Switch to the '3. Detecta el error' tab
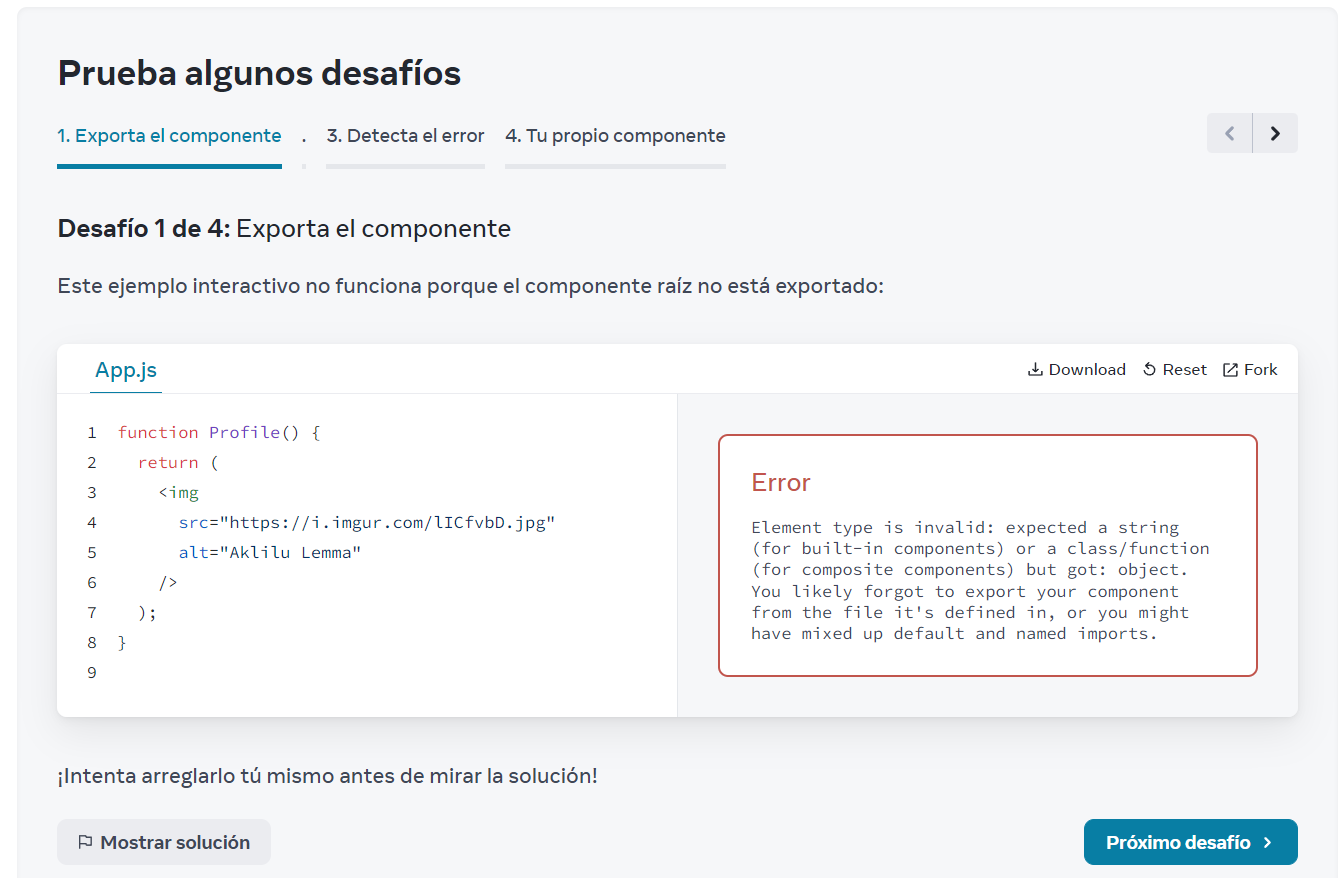The image size is (1342, 878). pos(405,135)
